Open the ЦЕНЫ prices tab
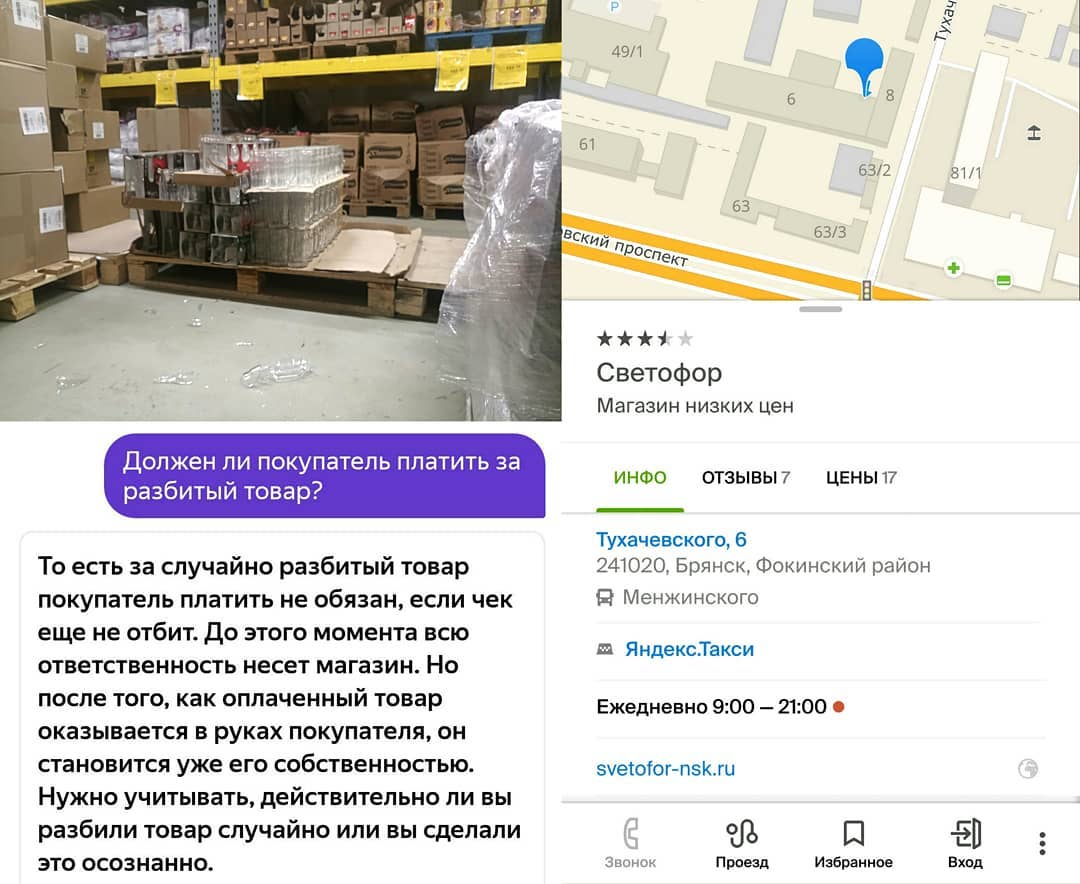Screen dimensions: 1080x884 [861, 477]
